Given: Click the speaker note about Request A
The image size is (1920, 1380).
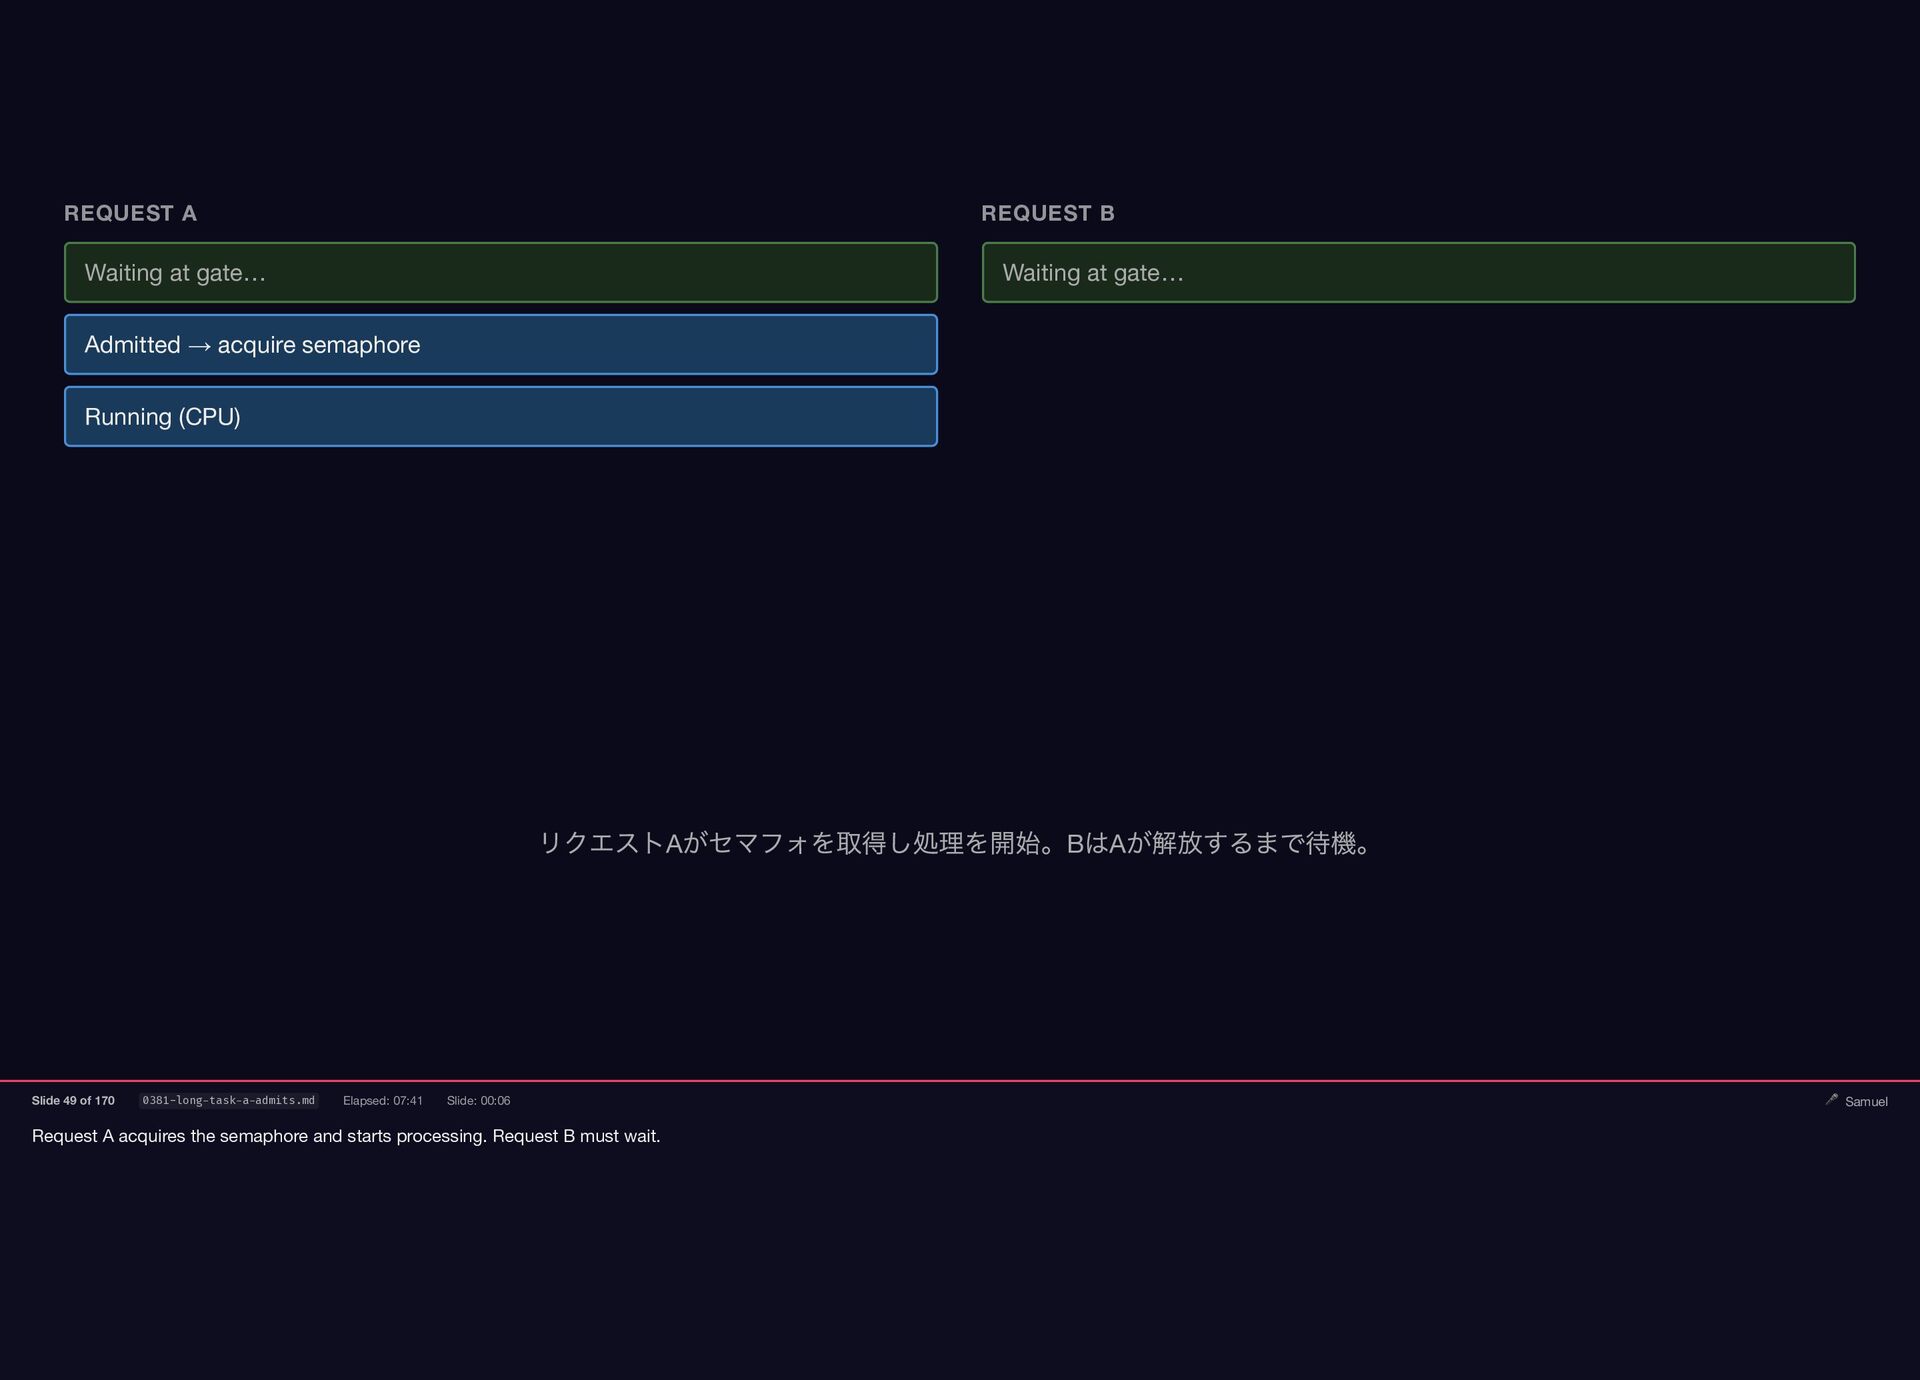Looking at the screenshot, I should pos(346,1136).
